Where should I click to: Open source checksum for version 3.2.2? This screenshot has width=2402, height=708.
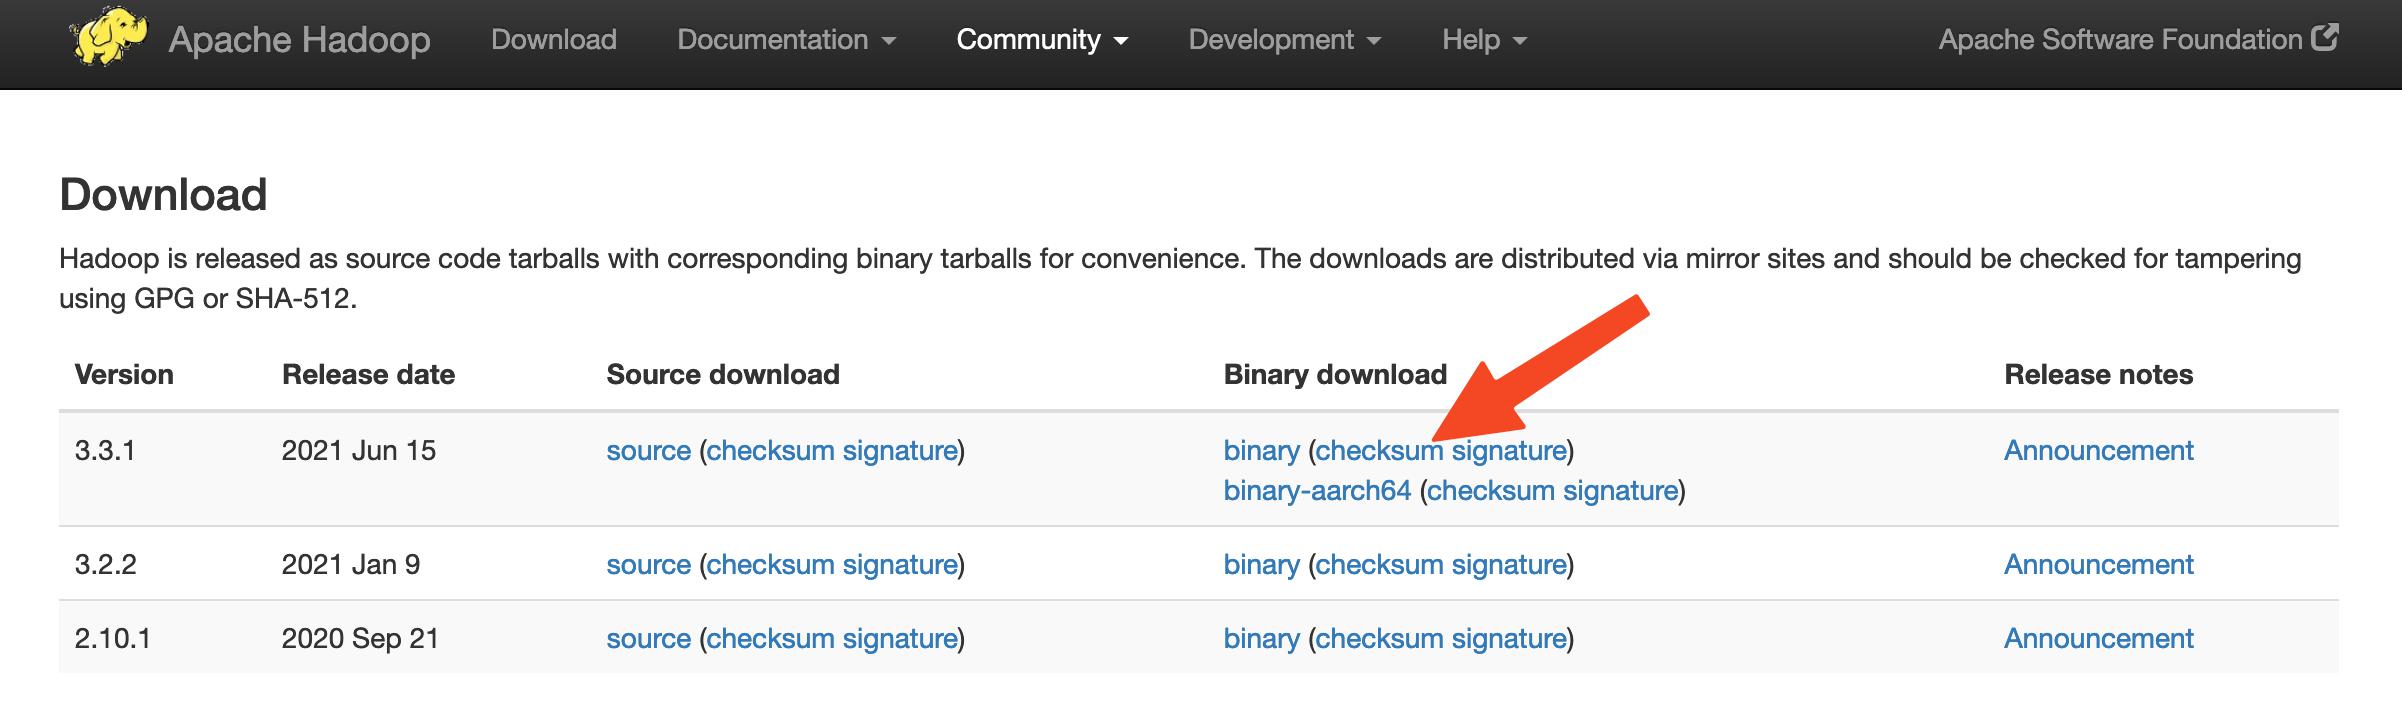770,565
